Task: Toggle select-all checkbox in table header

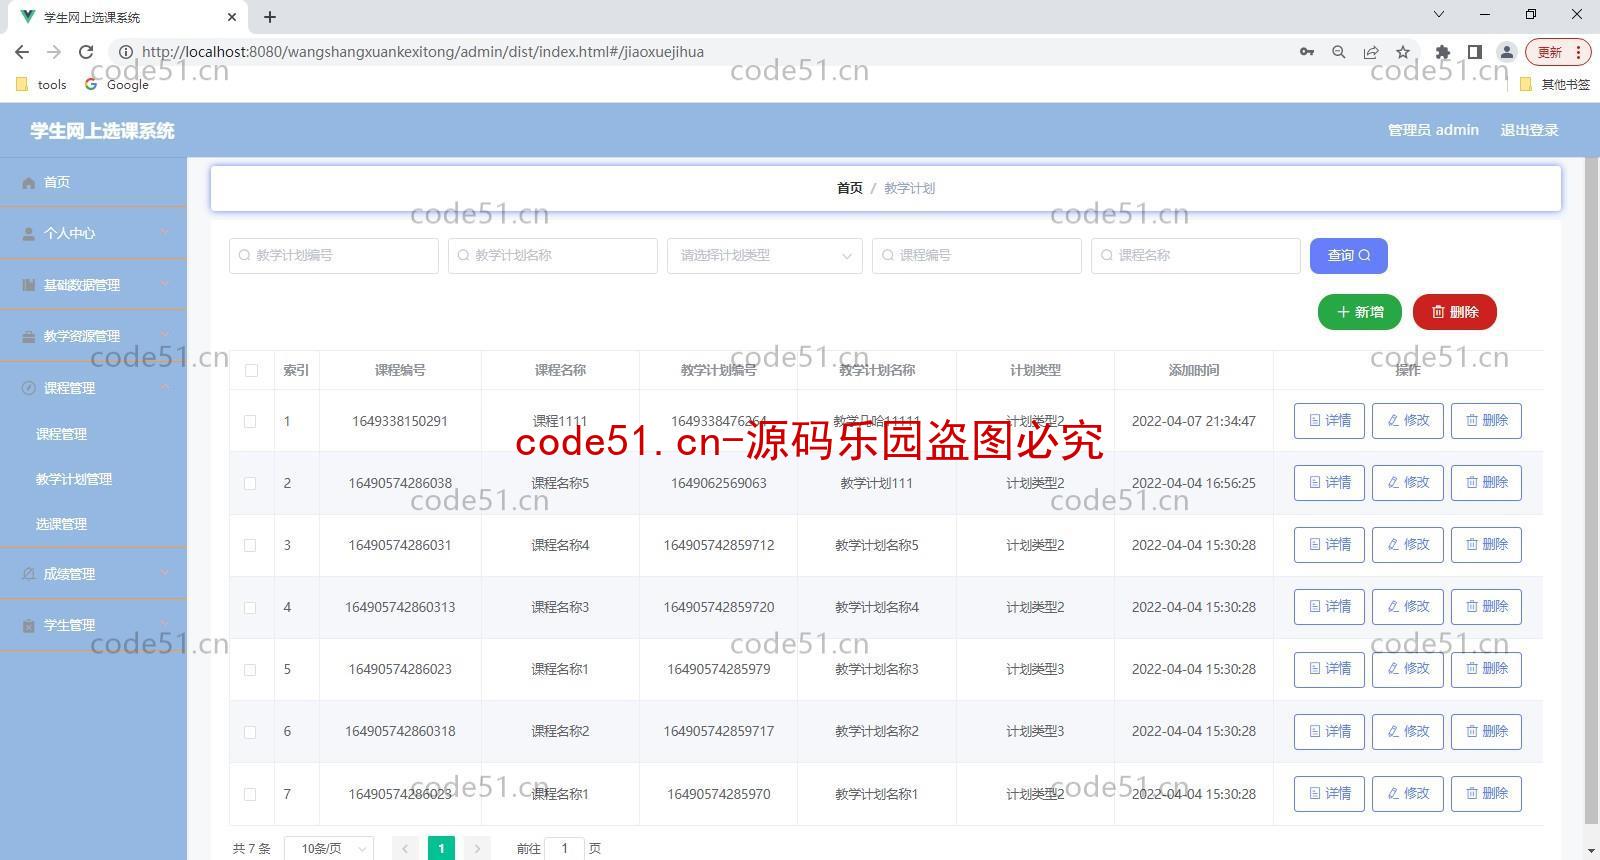Action: pyautogui.click(x=251, y=371)
